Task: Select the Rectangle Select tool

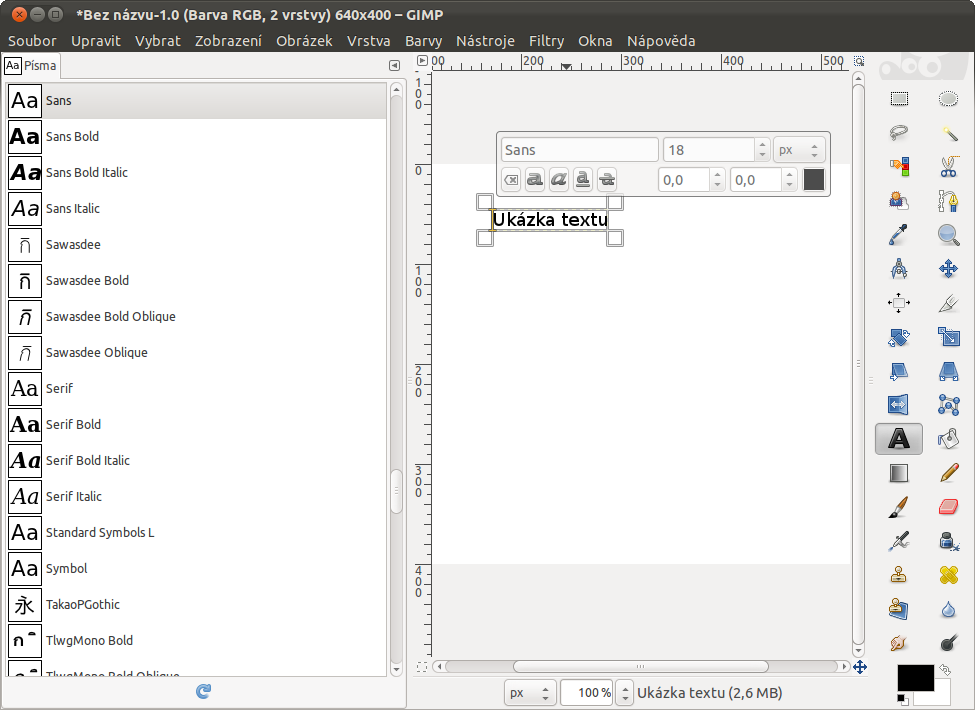Action: point(899,99)
